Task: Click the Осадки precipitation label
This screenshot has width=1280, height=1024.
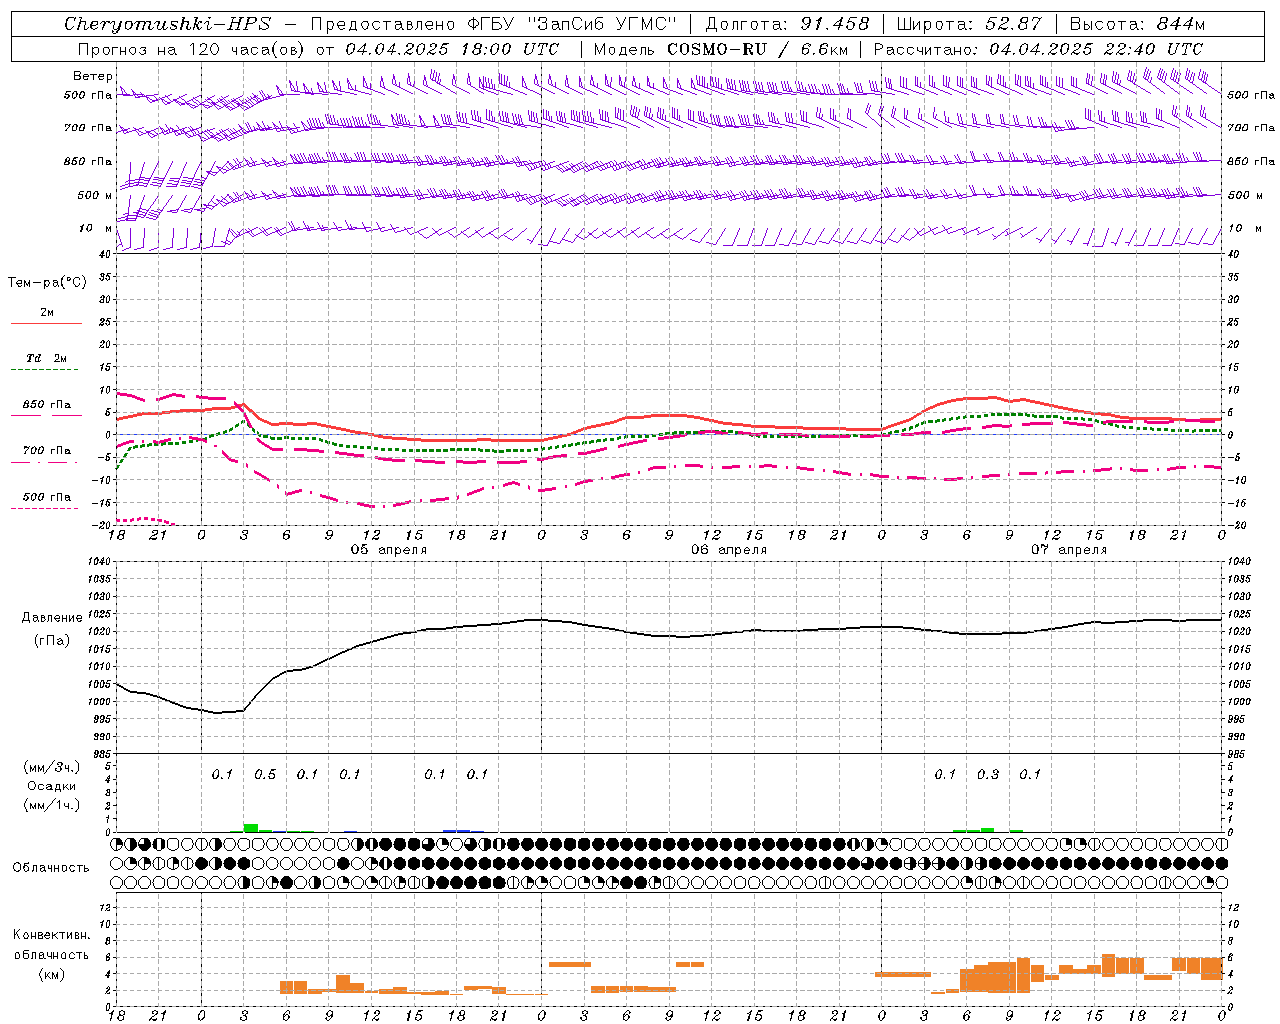Action: click(x=52, y=786)
